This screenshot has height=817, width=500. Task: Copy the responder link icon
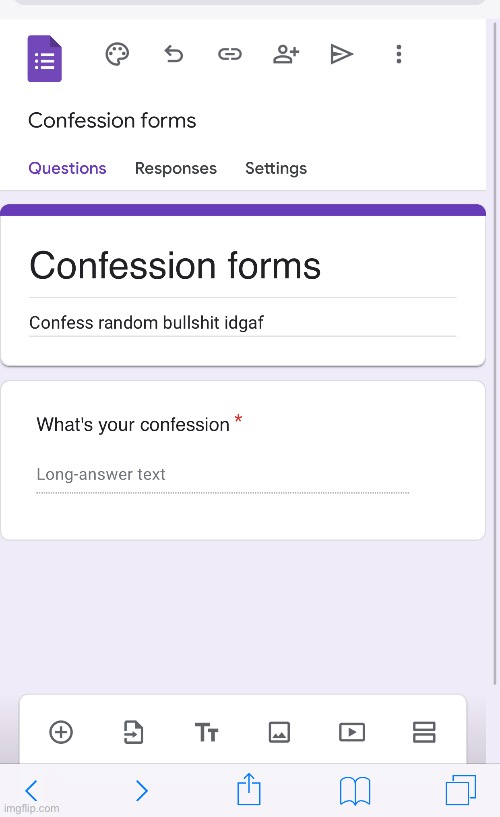pos(230,54)
